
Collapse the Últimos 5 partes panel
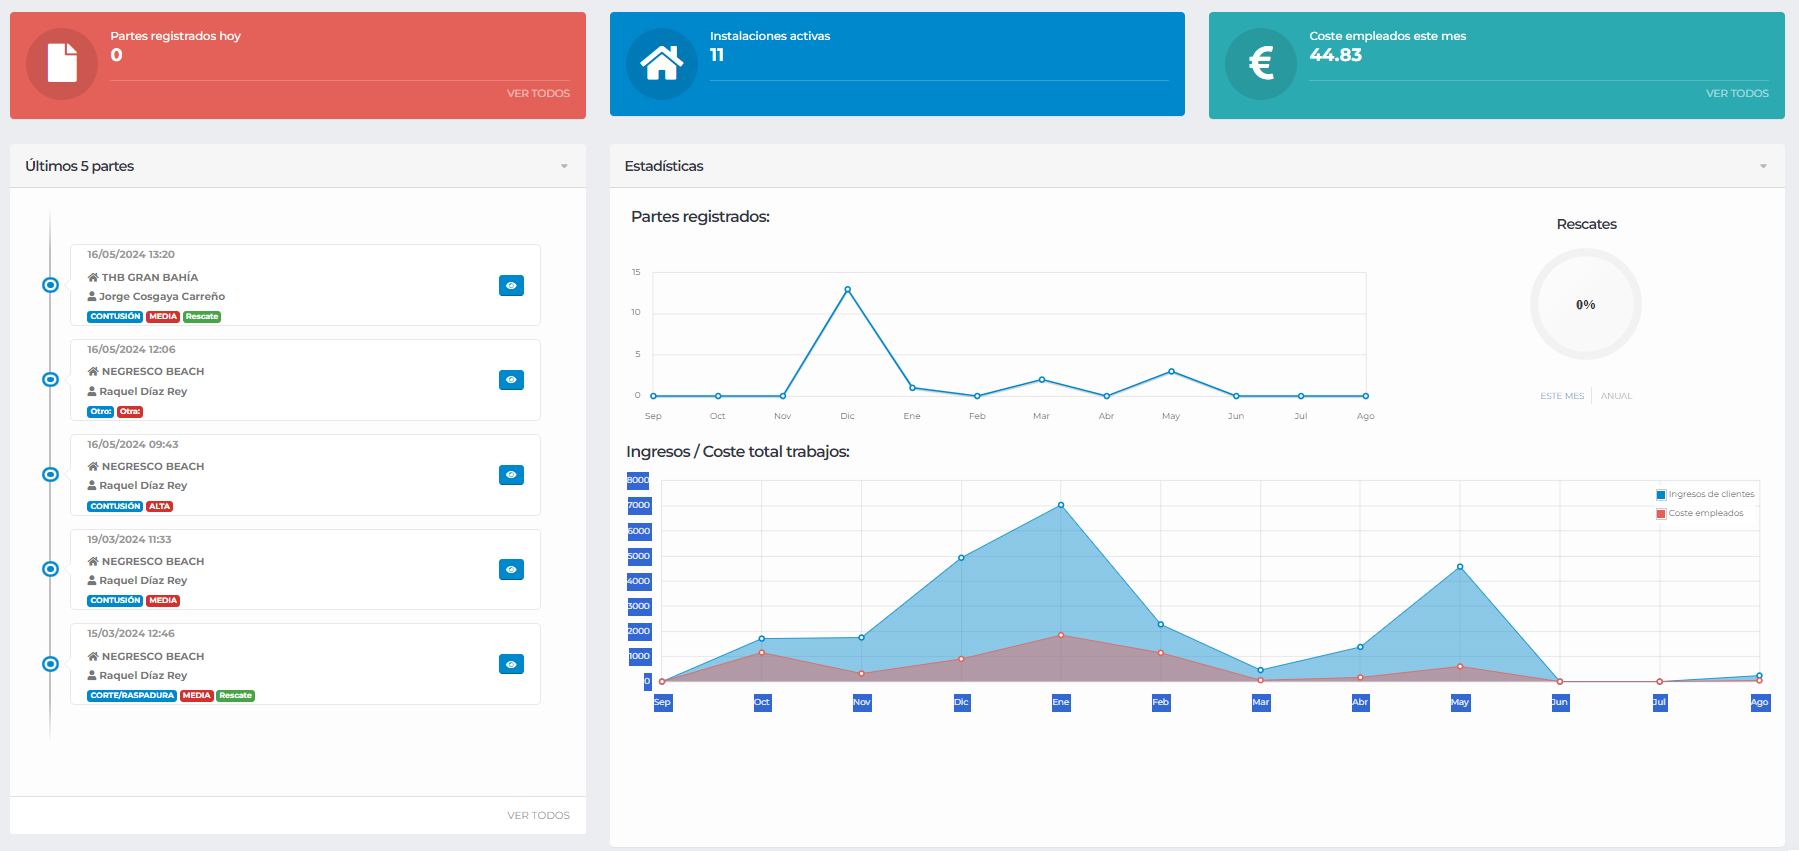564,166
